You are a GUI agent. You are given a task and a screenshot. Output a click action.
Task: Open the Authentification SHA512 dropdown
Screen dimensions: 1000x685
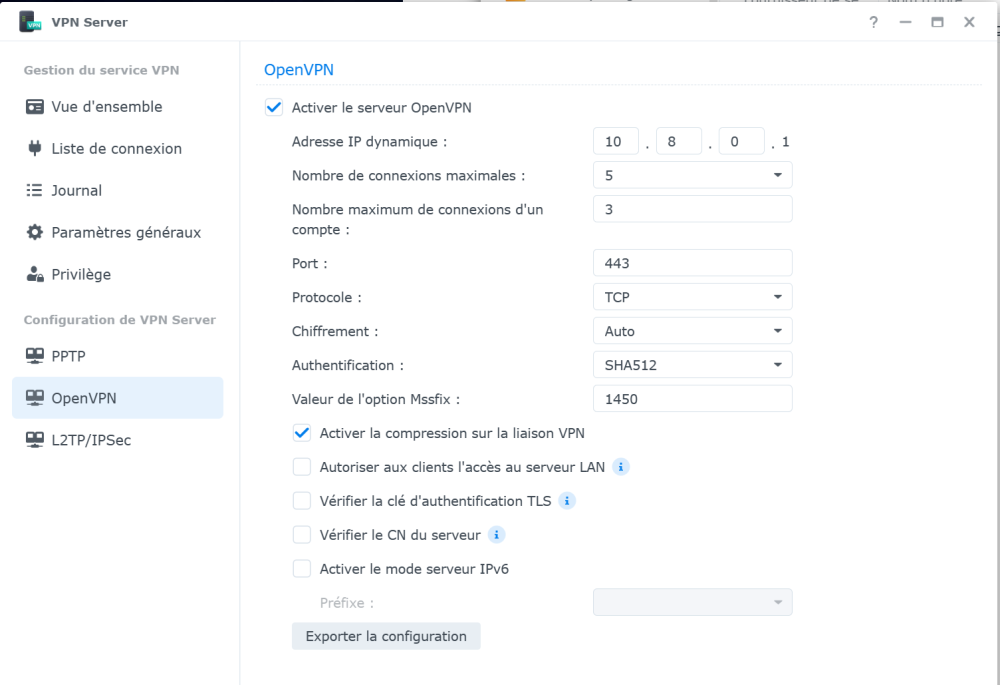click(x=692, y=365)
